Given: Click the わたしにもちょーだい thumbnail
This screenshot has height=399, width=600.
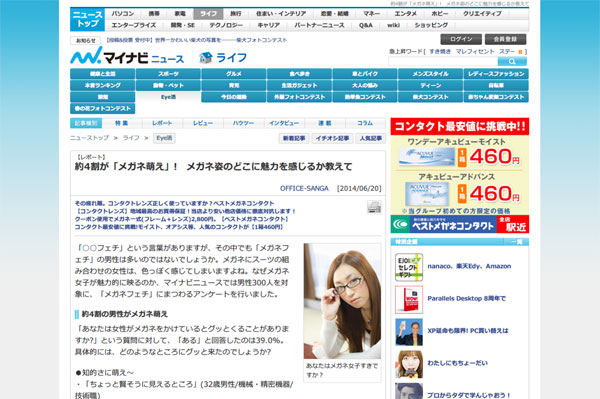Looking at the screenshot, I should click(409, 364).
